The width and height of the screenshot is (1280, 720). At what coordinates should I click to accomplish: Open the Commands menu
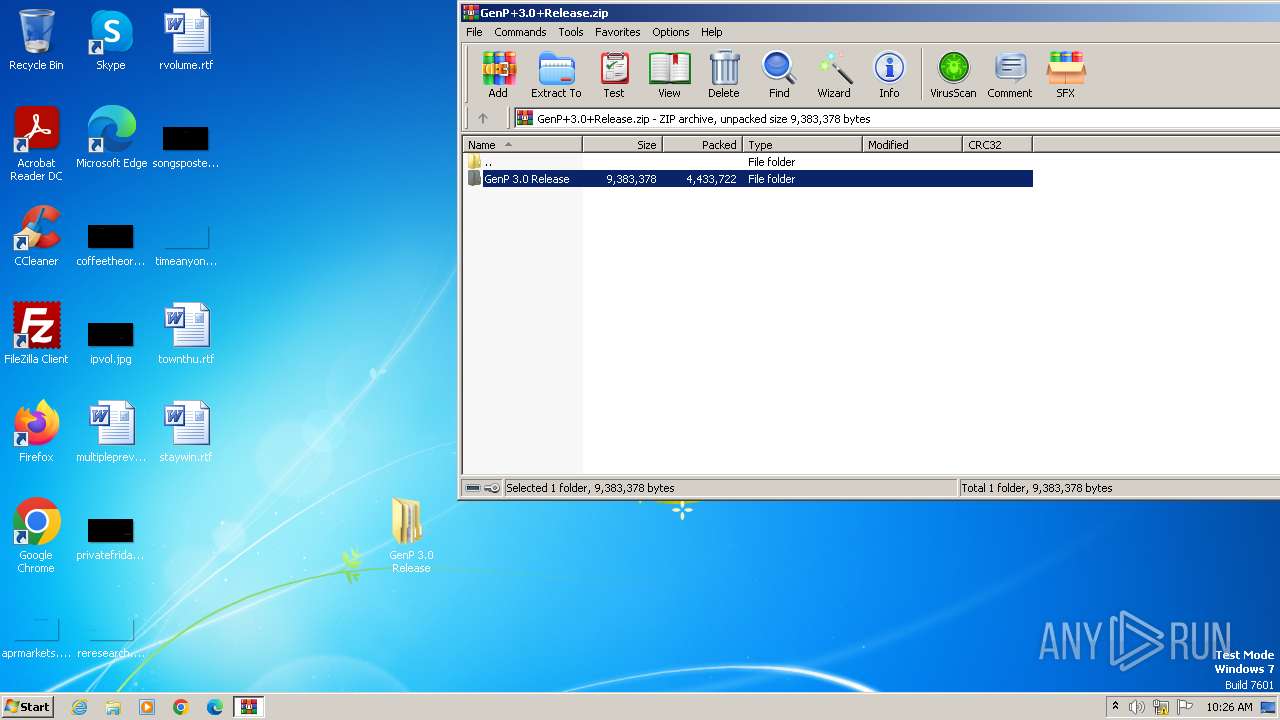(x=520, y=32)
